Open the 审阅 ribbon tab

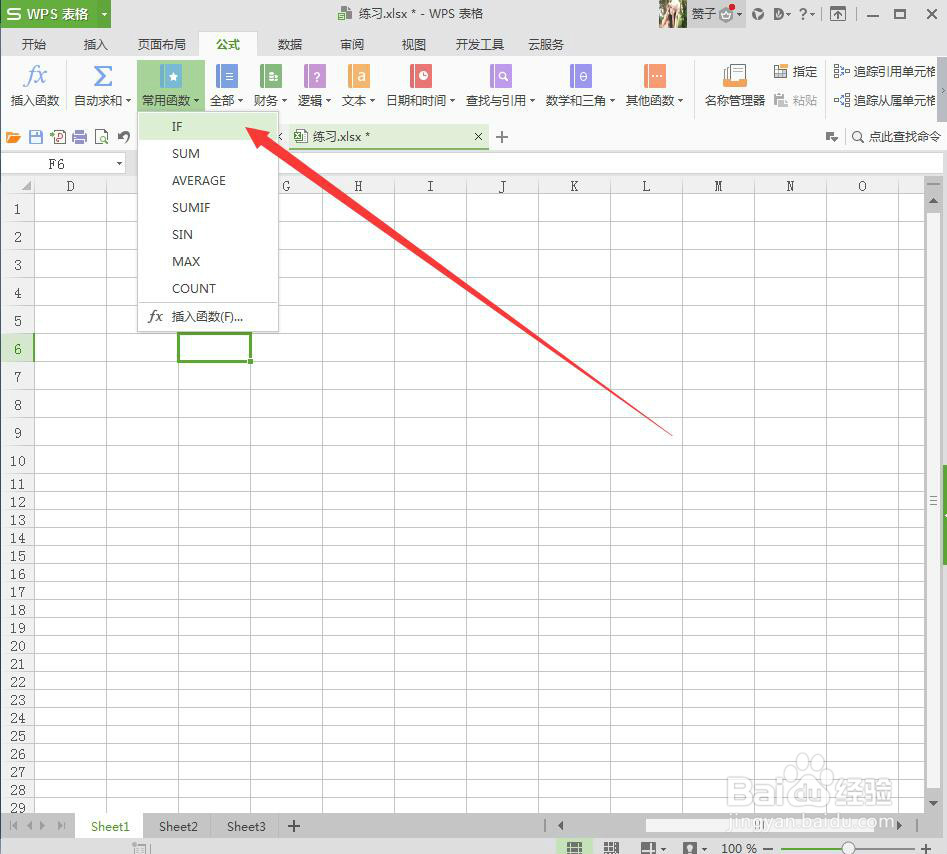pyautogui.click(x=352, y=44)
